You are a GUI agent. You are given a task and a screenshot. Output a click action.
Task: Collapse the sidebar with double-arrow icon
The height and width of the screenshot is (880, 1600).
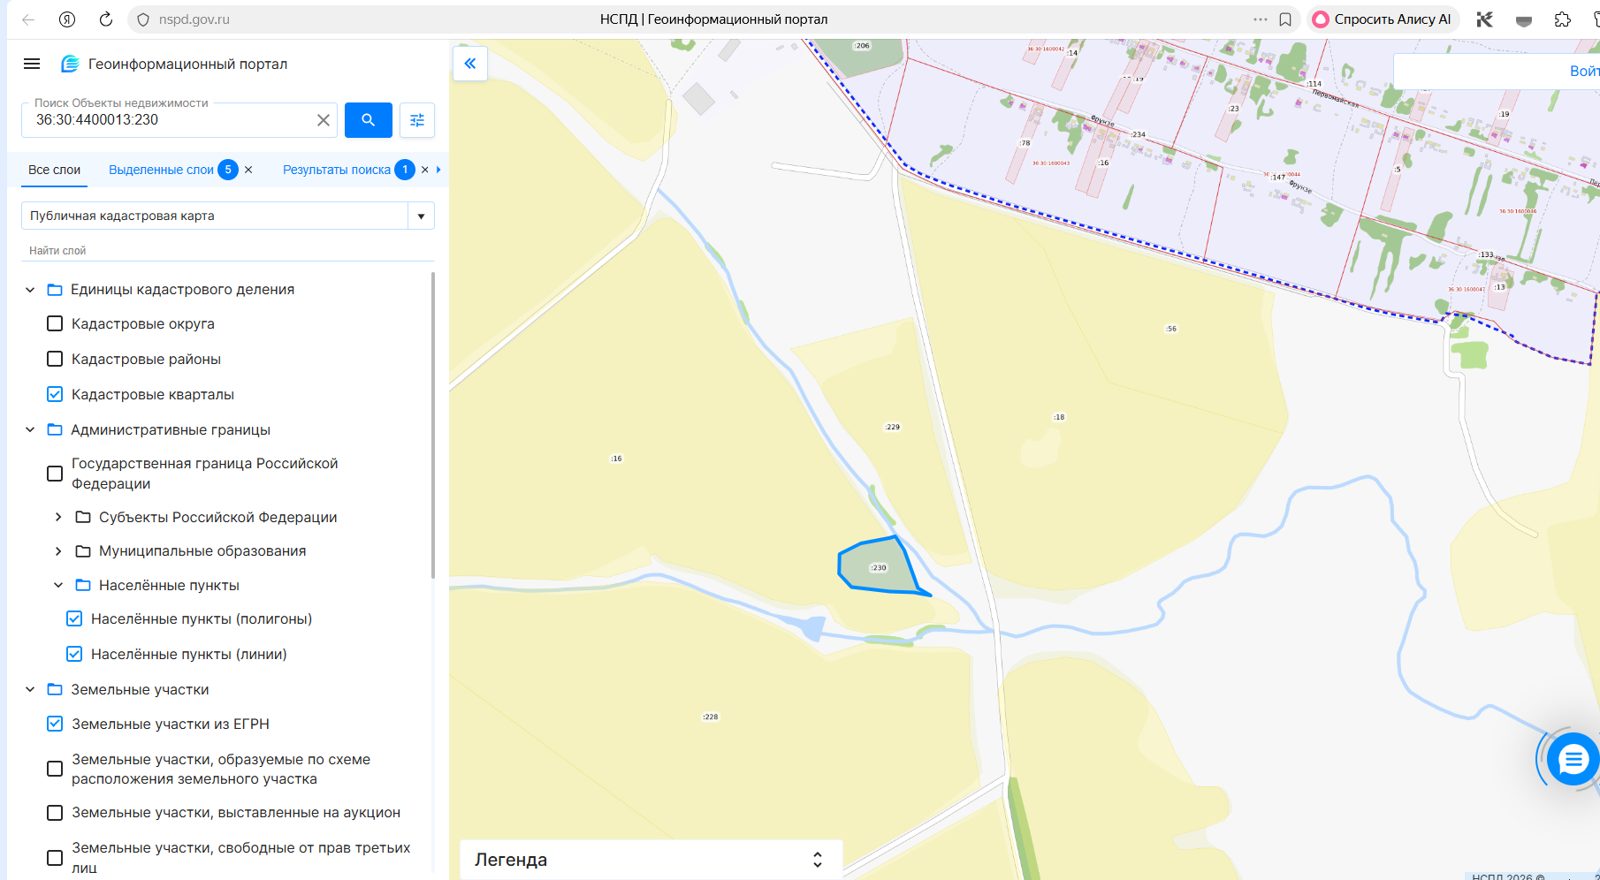470,64
